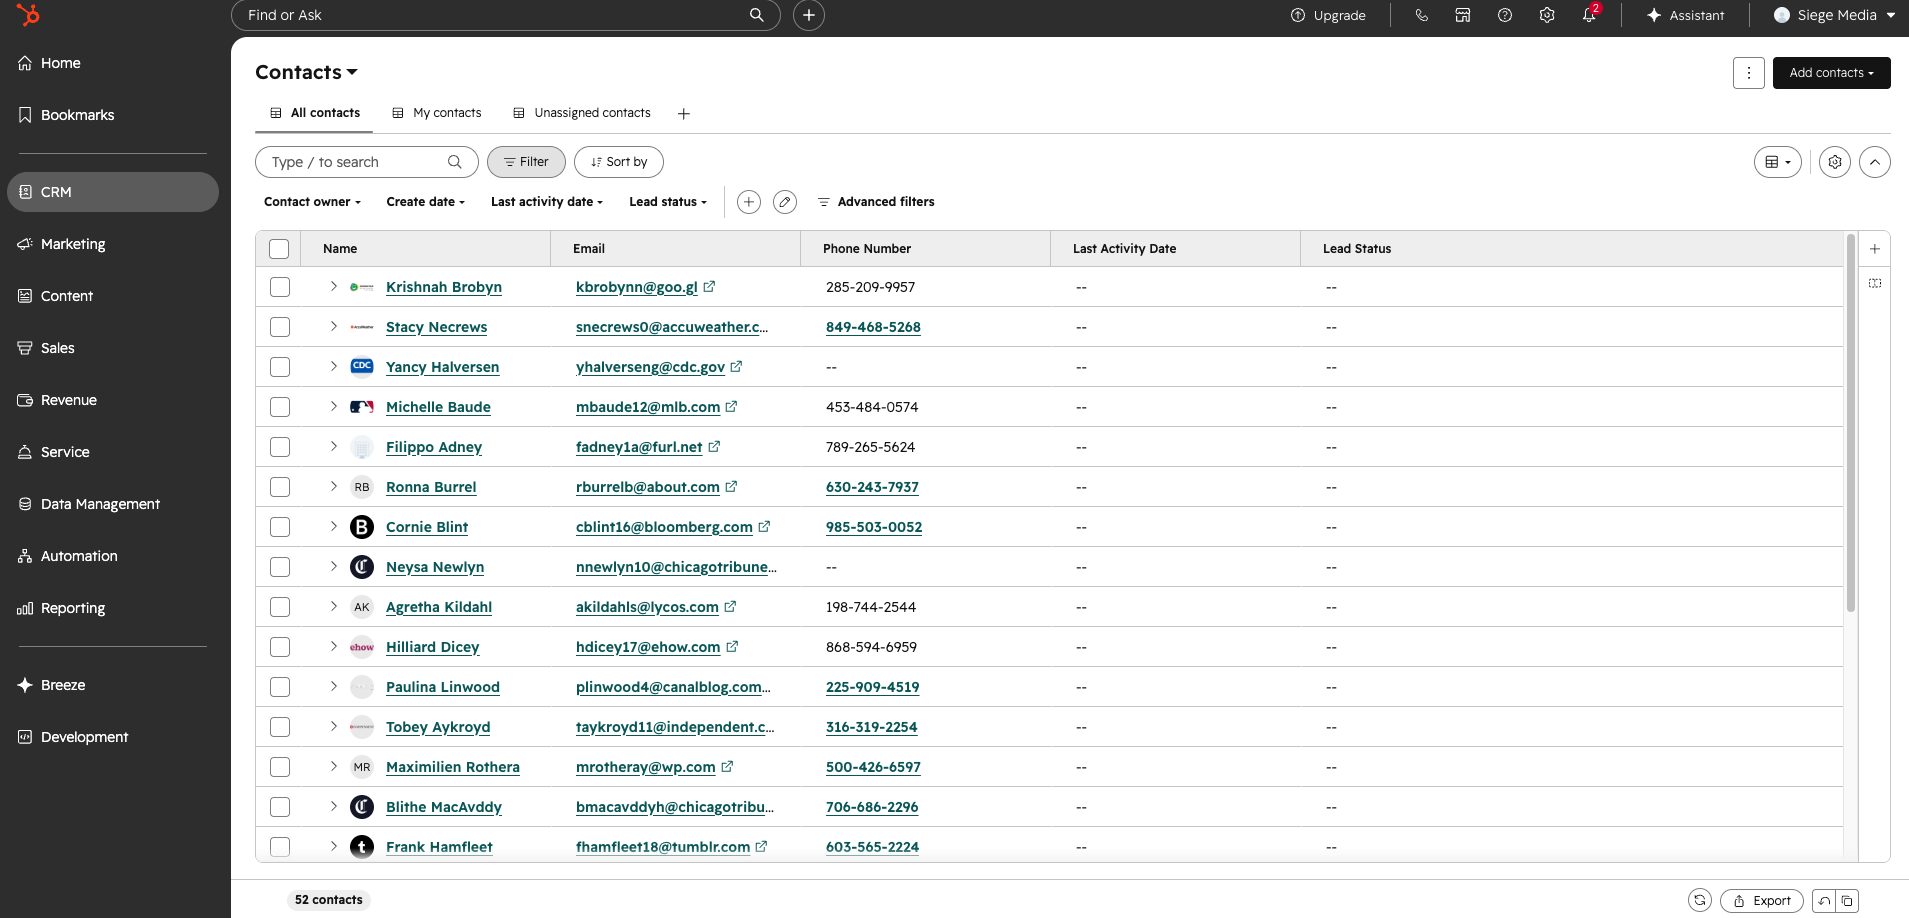Open the calling phone icon
Viewport: 1909px width, 918px height.
1421,15
